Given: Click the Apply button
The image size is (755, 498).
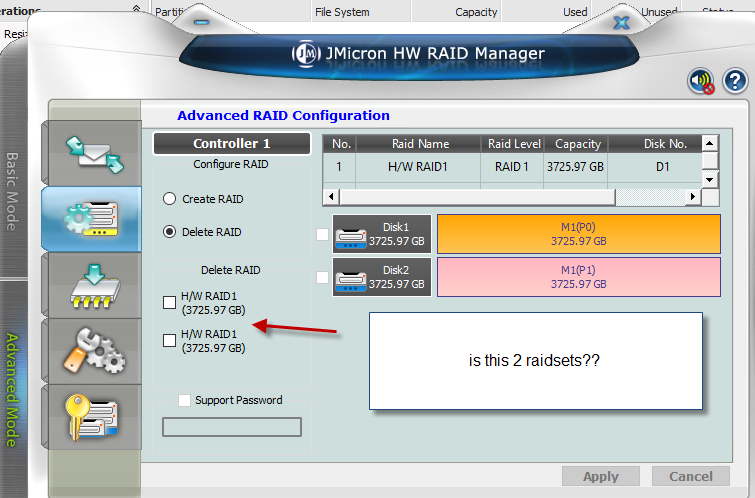Looking at the screenshot, I should (601, 476).
